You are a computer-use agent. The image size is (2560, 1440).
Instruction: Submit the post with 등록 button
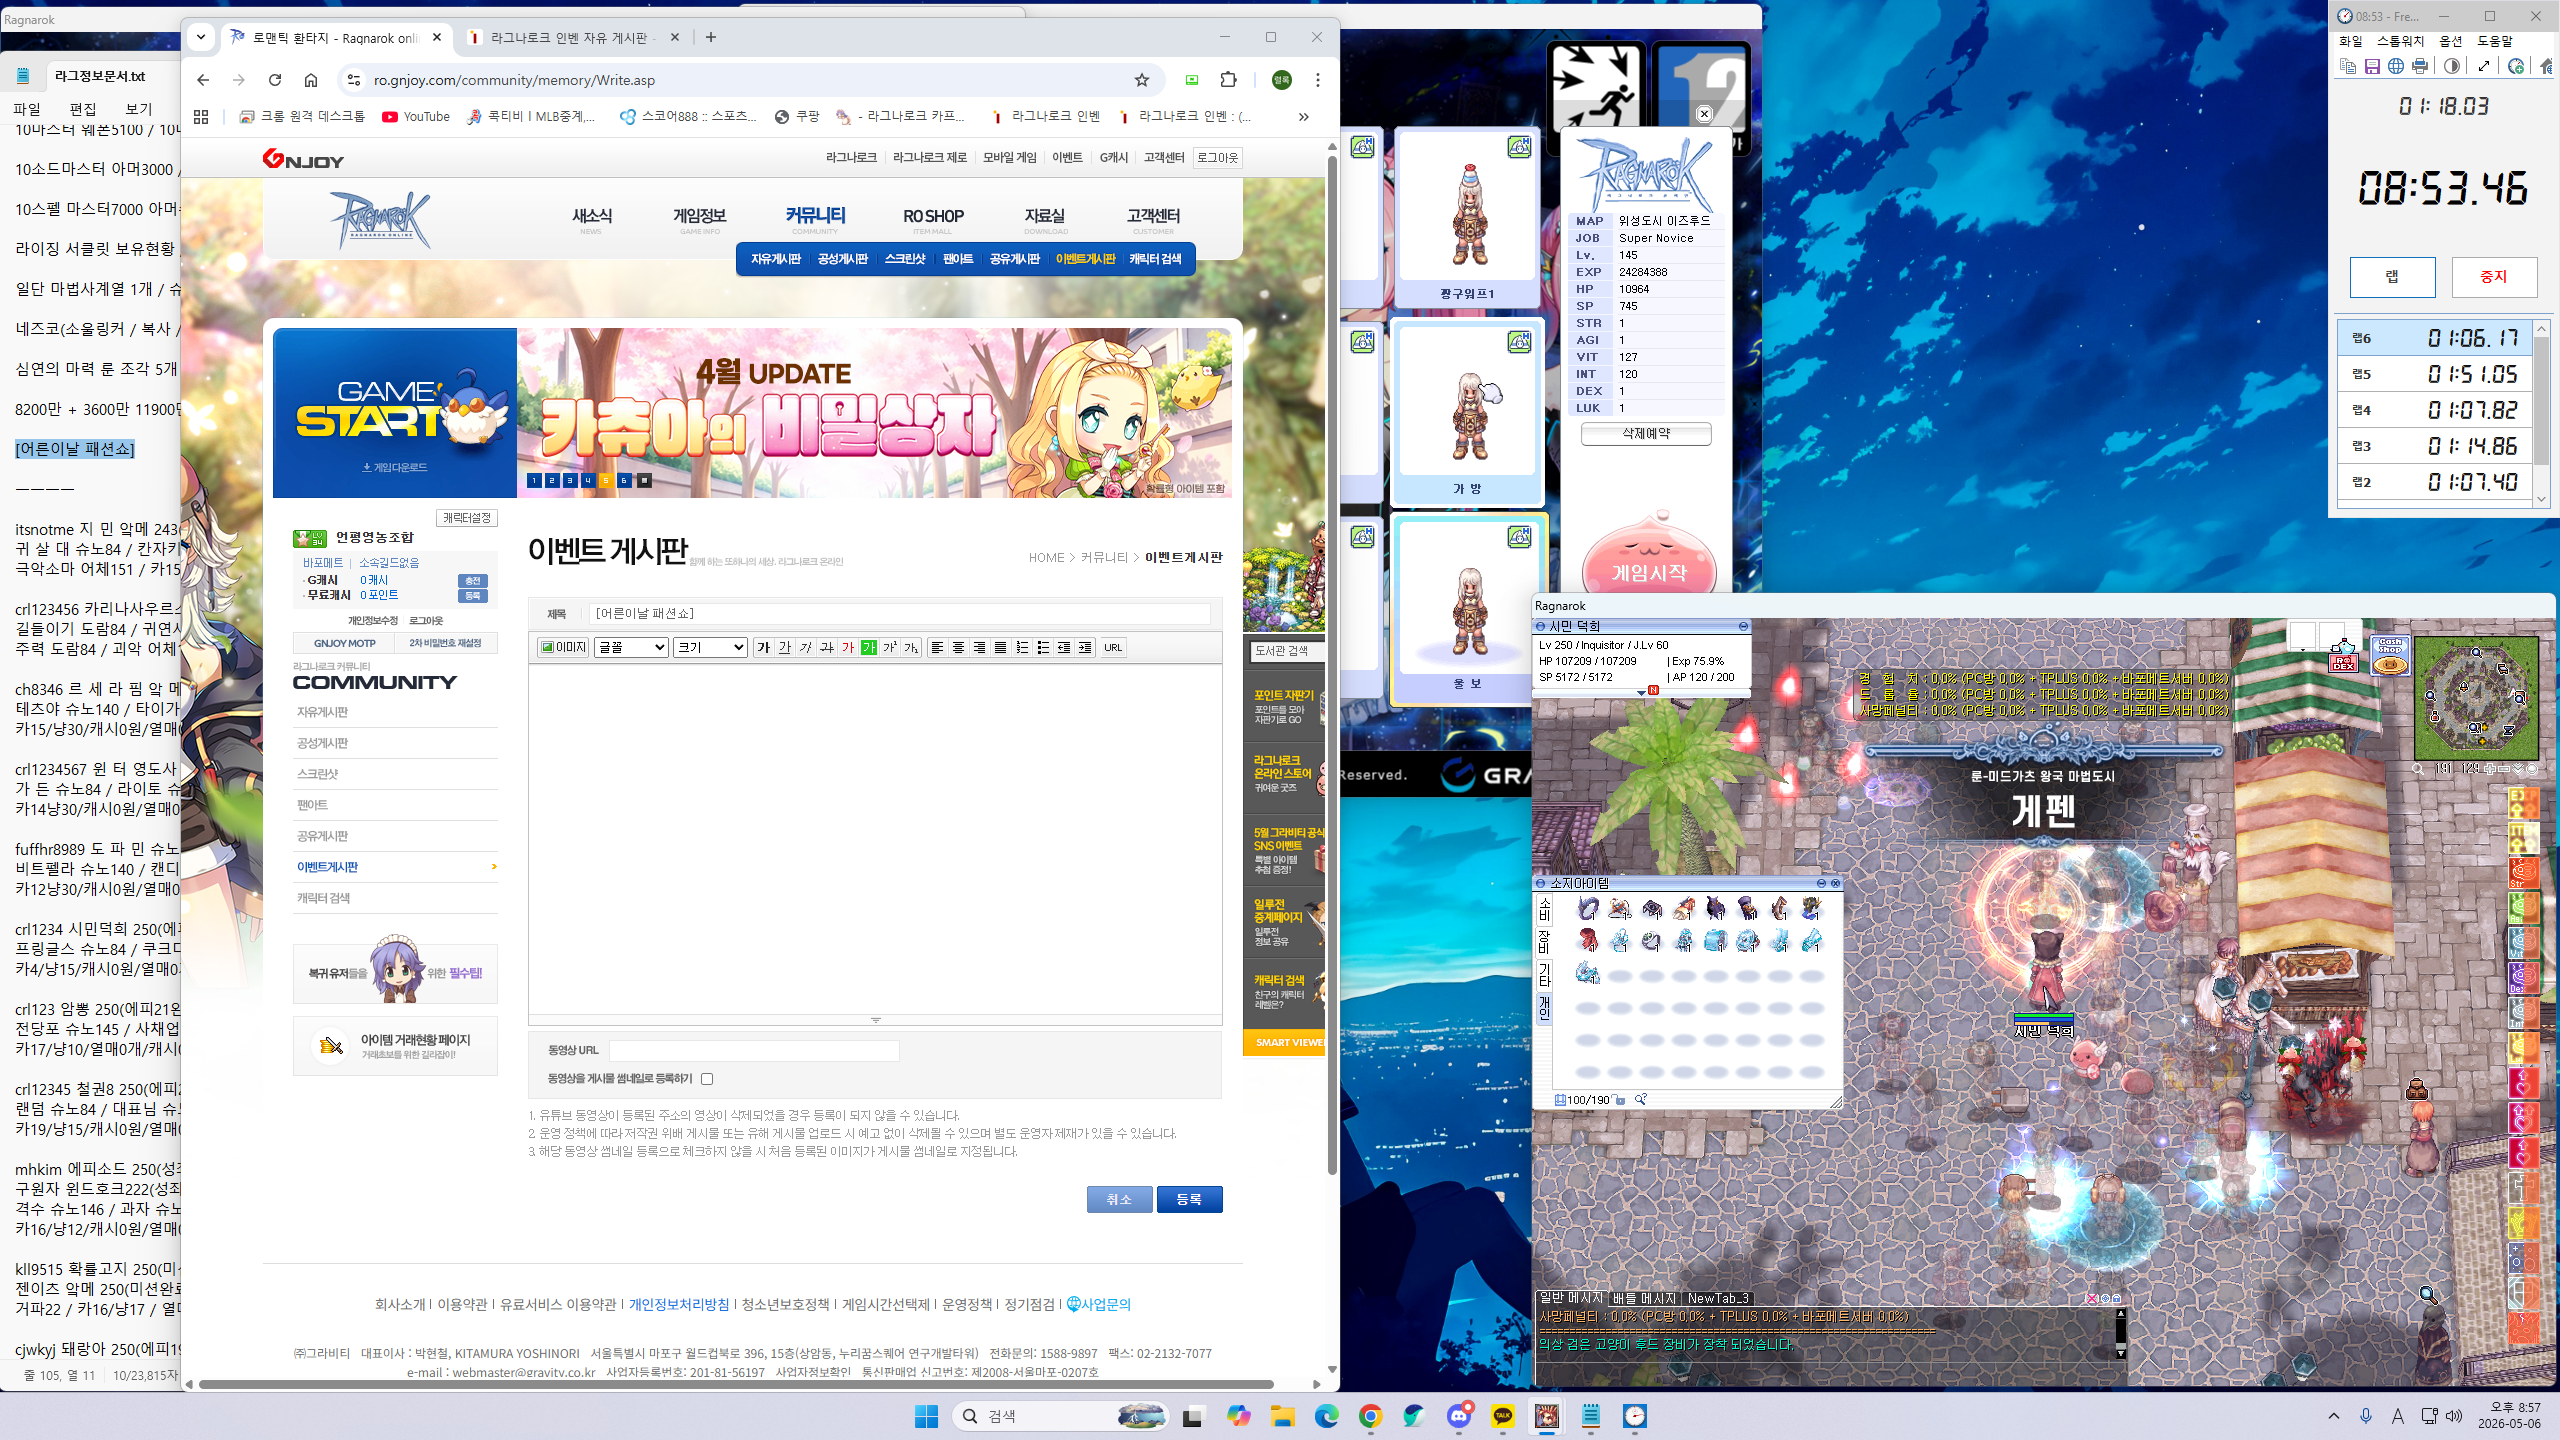(1189, 1199)
